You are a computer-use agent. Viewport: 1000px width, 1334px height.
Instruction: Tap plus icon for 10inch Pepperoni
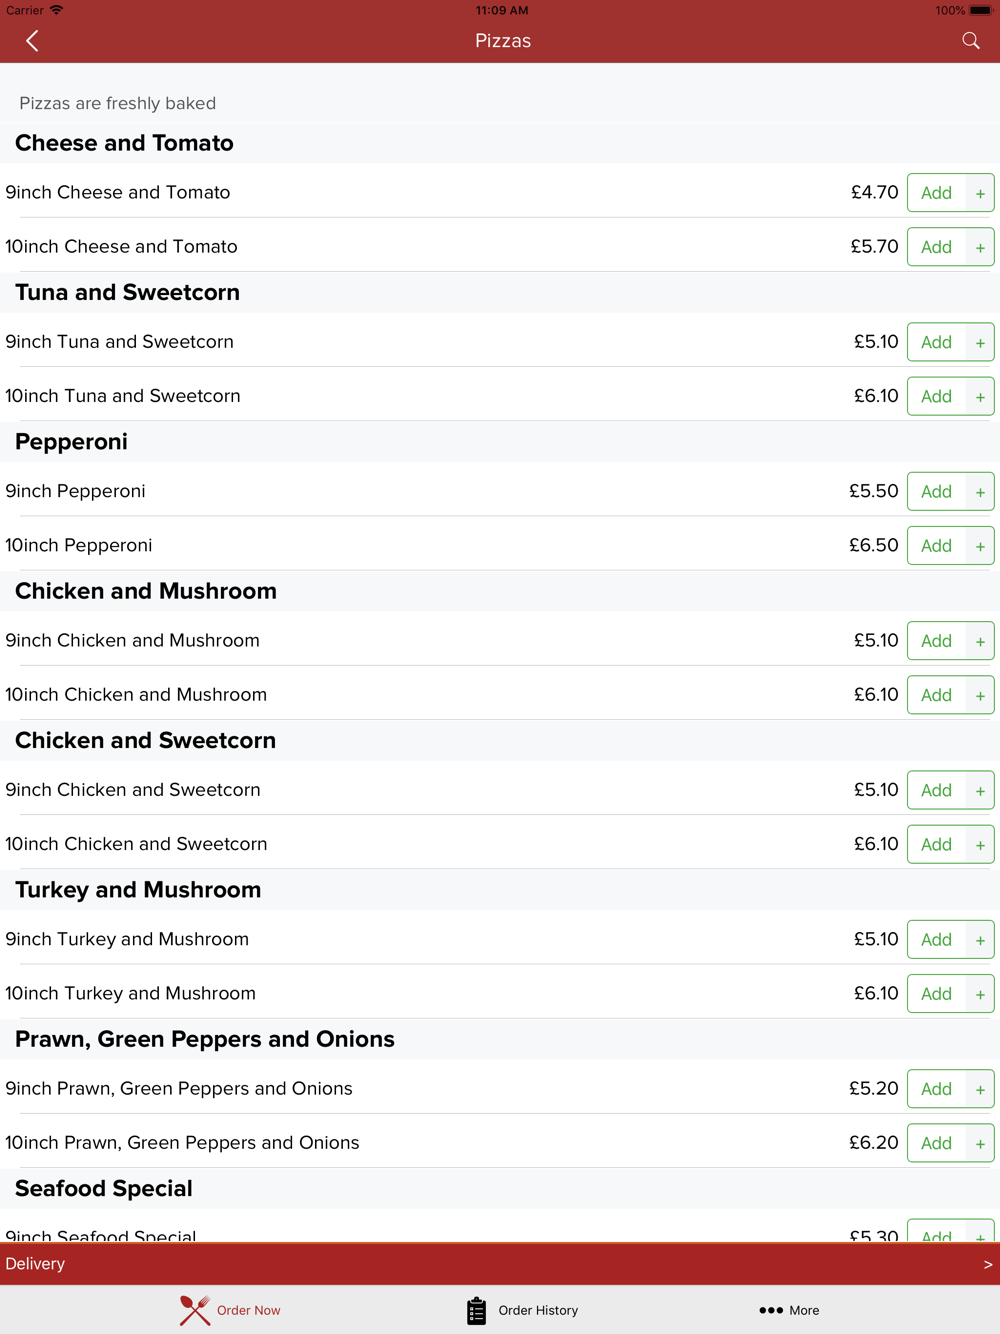point(980,546)
